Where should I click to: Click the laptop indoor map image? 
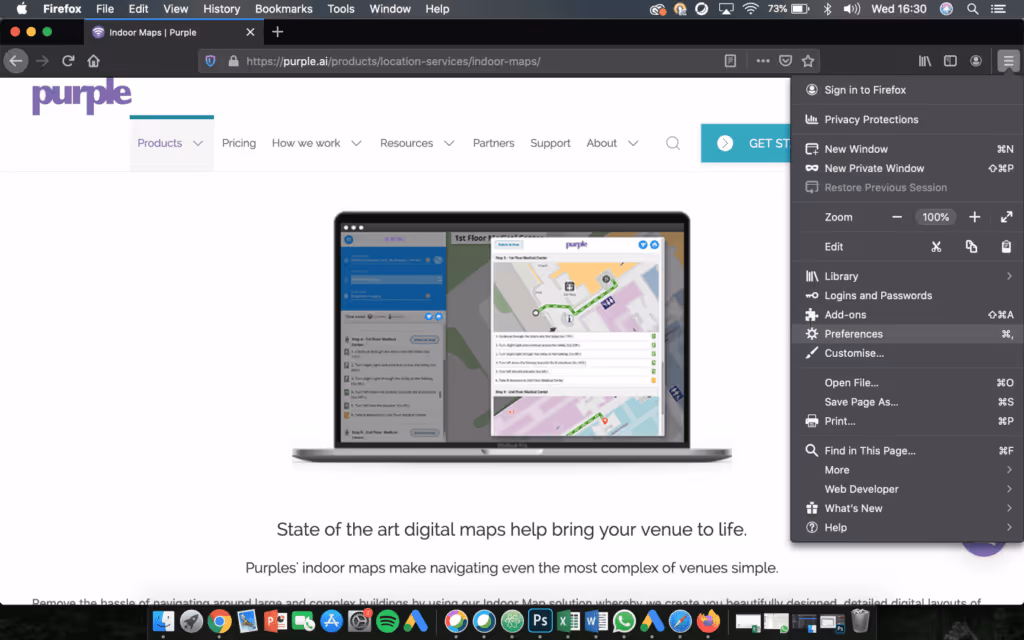511,337
